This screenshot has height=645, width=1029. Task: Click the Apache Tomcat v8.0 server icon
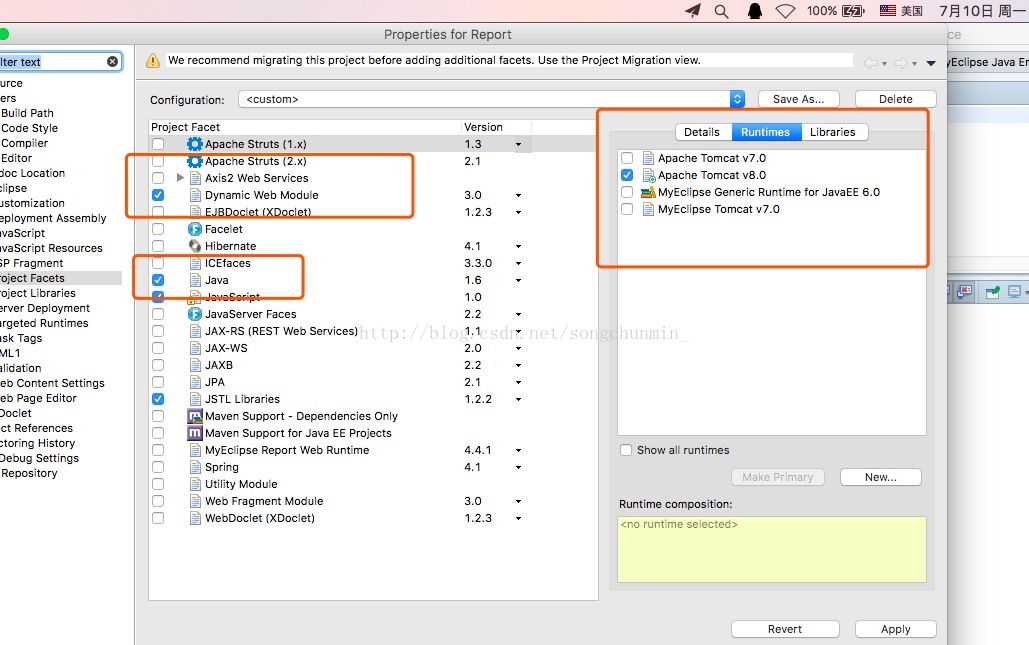(648, 175)
